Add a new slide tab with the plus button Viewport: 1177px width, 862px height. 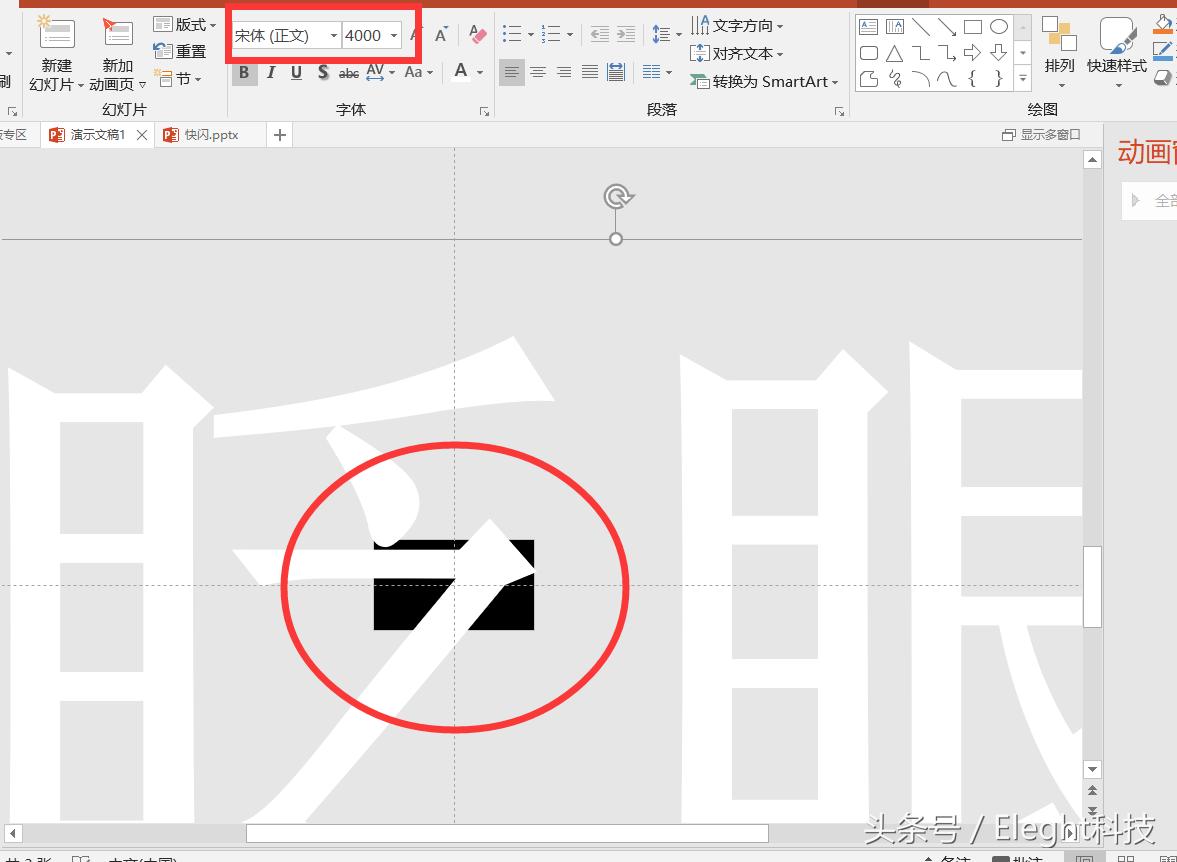[279, 134]
